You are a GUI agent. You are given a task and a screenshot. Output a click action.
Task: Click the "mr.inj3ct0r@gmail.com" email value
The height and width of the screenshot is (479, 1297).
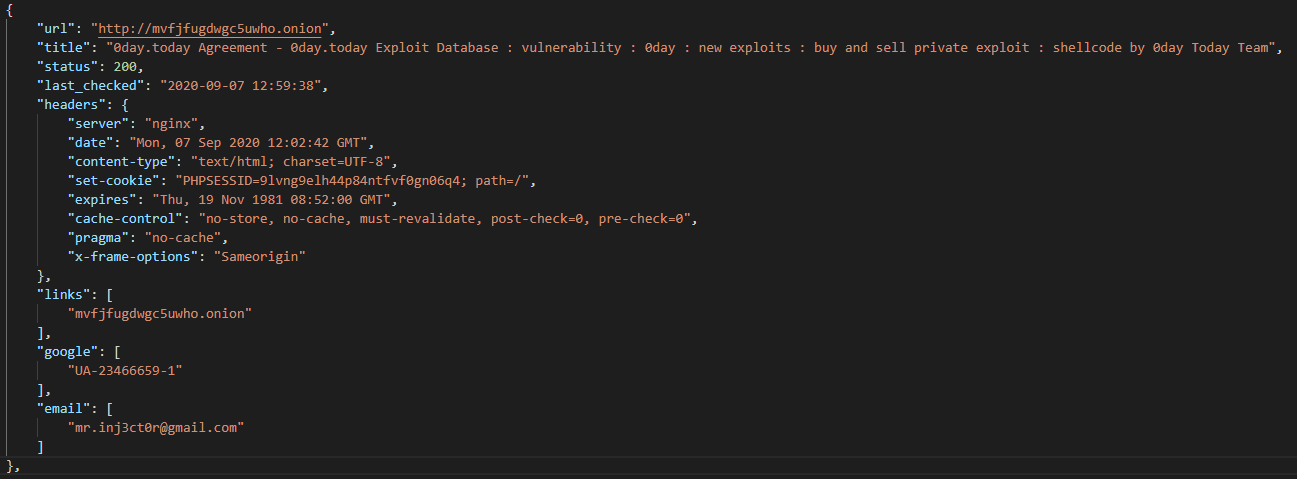(156, 428)
